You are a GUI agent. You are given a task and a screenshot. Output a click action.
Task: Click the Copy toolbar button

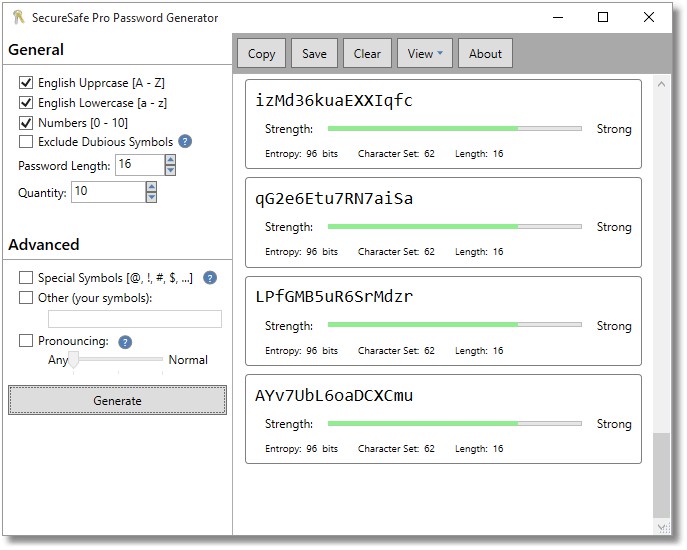261,54
